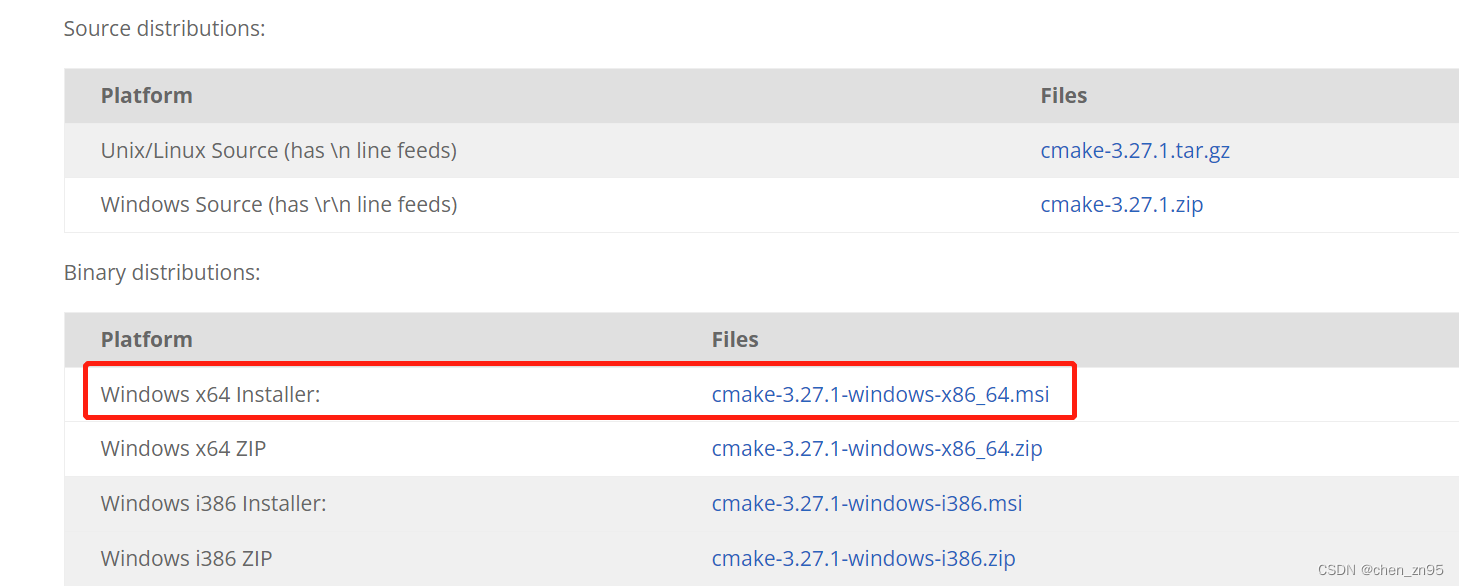The image size is (1459, 586).
Task: Click the Files column header in binary table
Action: click(x=735, y=339)
